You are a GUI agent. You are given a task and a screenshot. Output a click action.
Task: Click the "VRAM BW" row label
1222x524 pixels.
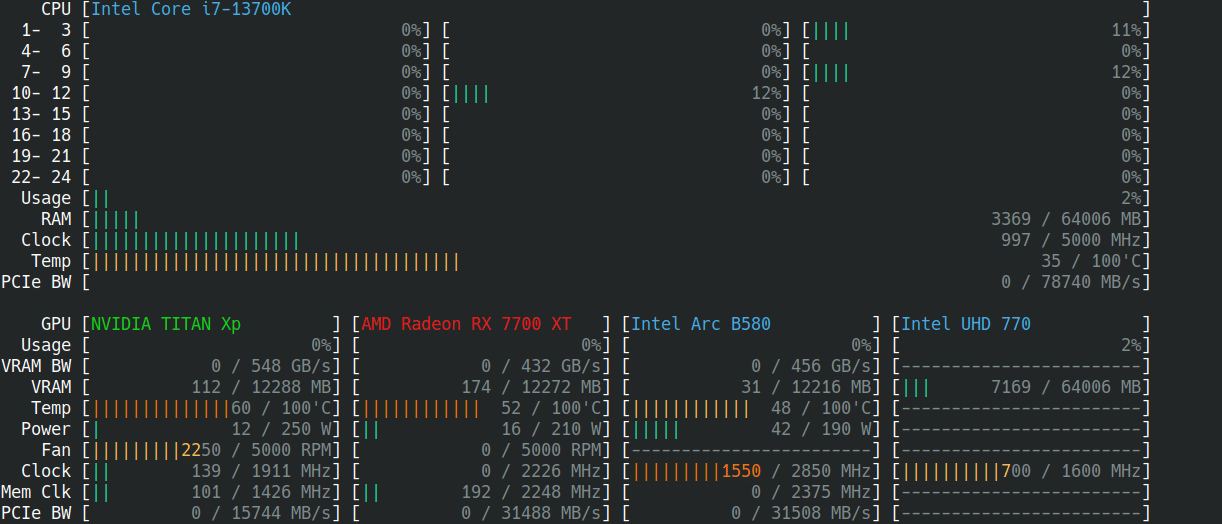click(x=36, y=366)
